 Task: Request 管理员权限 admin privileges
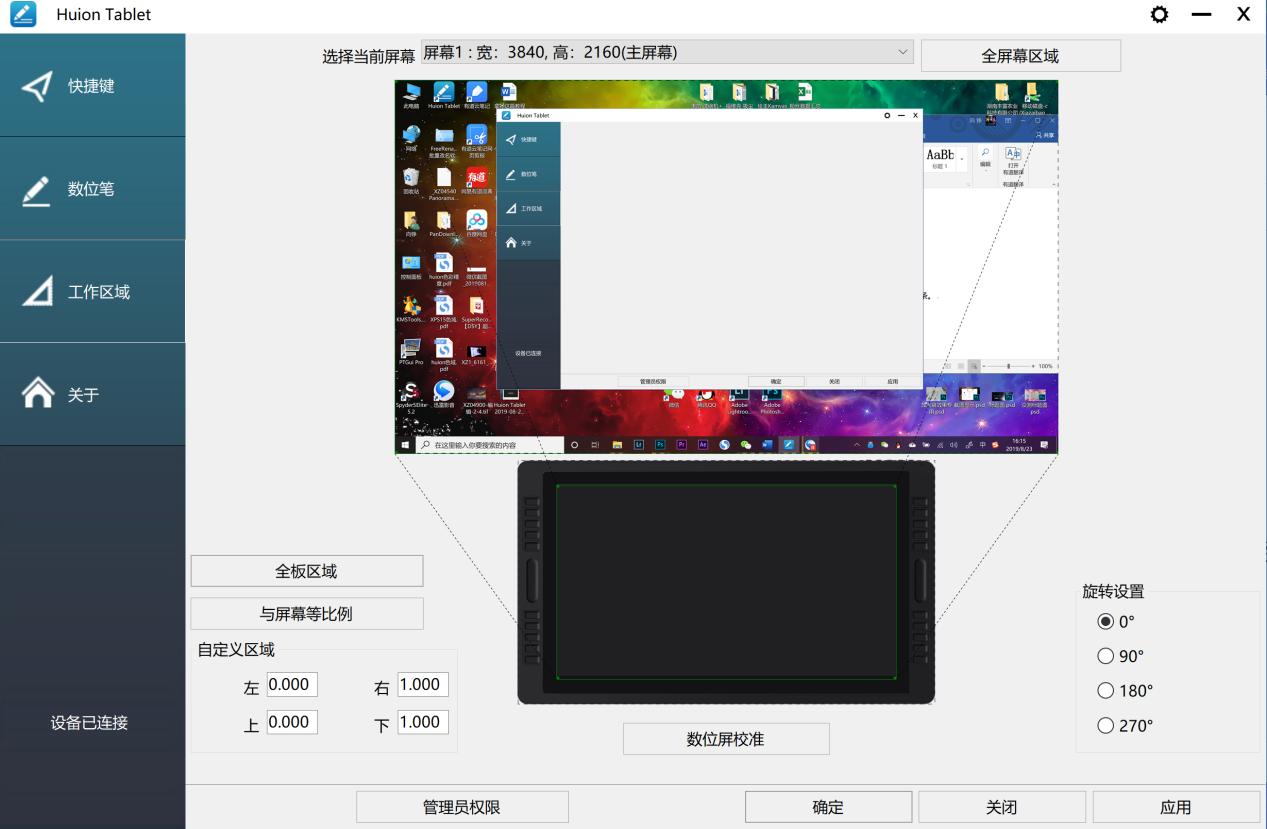(x=462, y=806)
